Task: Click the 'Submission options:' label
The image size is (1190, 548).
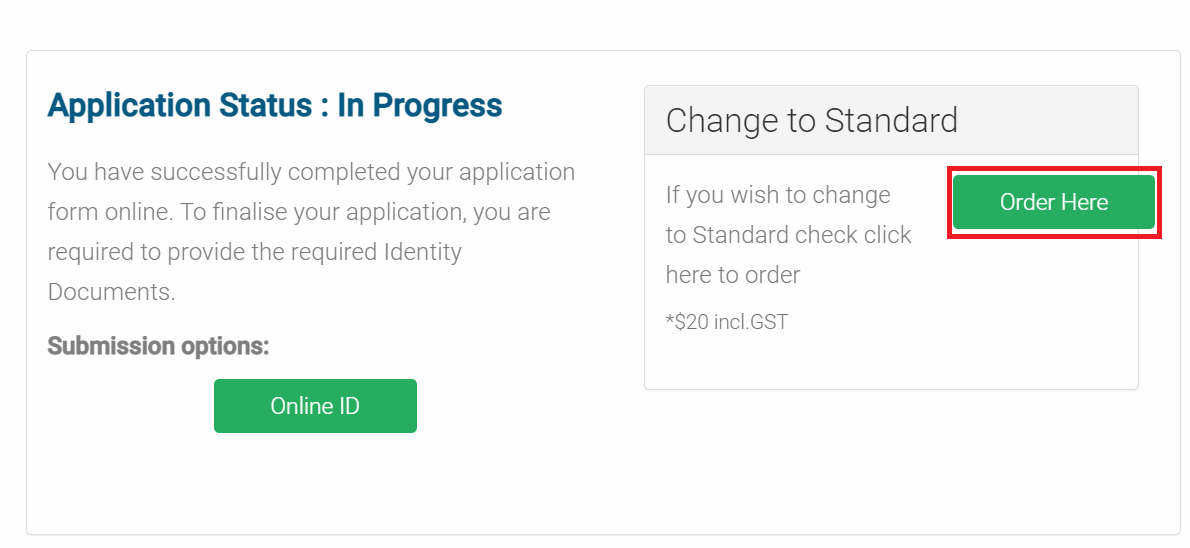Action: 158,346
